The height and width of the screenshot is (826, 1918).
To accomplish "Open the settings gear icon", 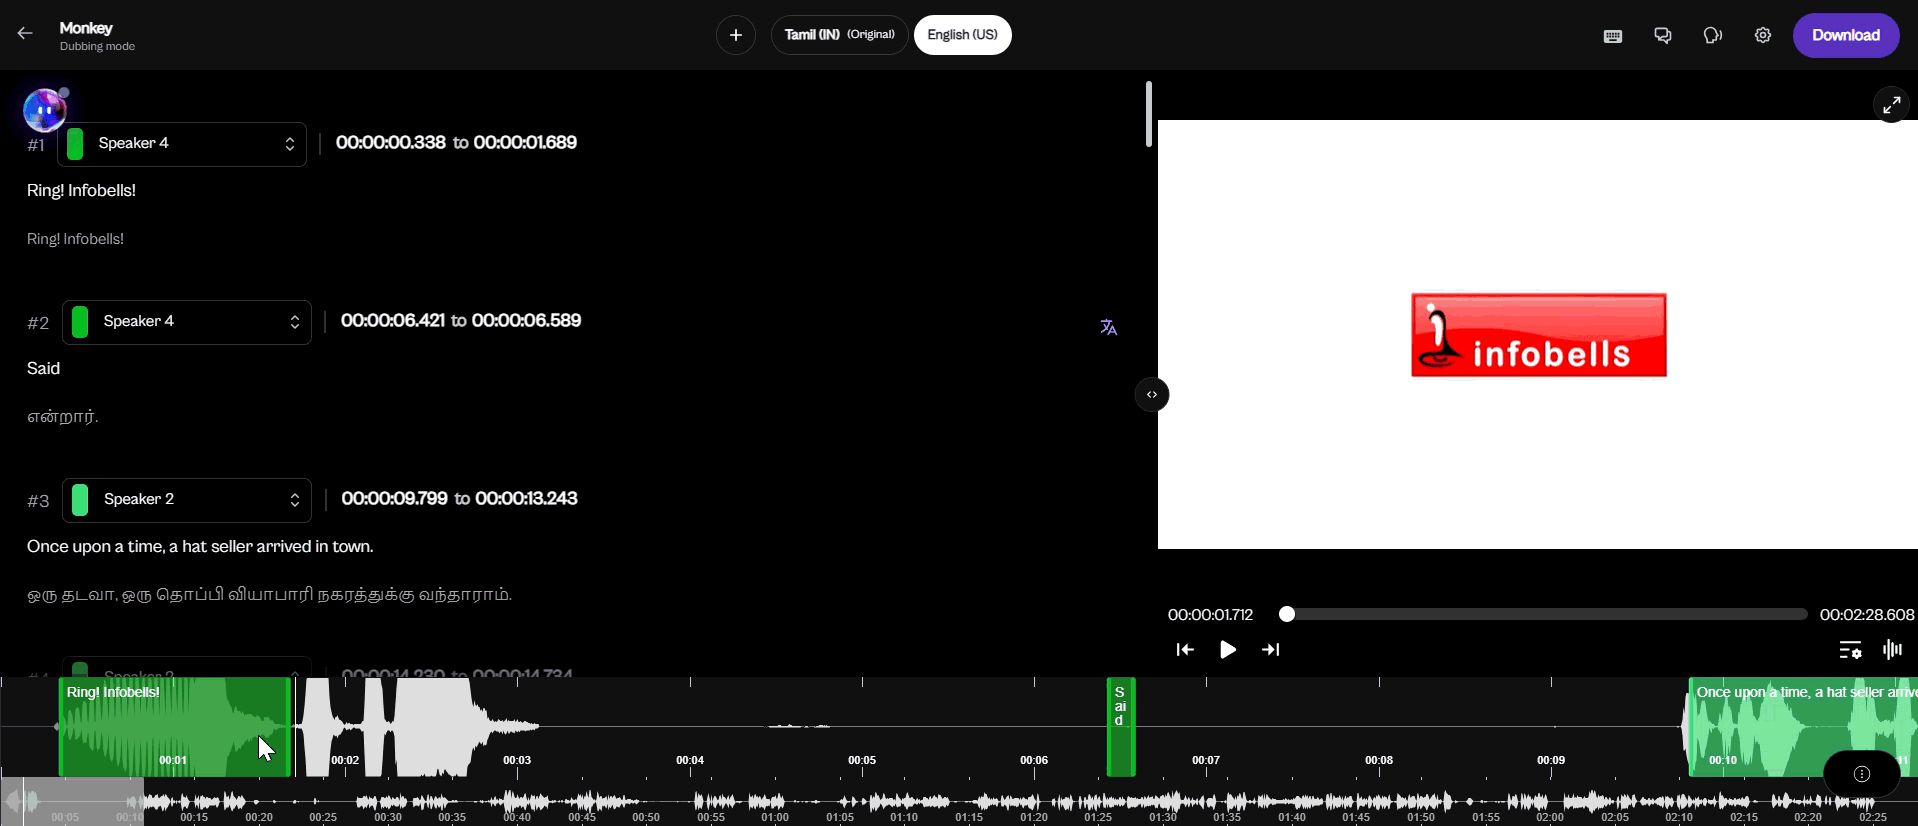I will coord(1762,36).
